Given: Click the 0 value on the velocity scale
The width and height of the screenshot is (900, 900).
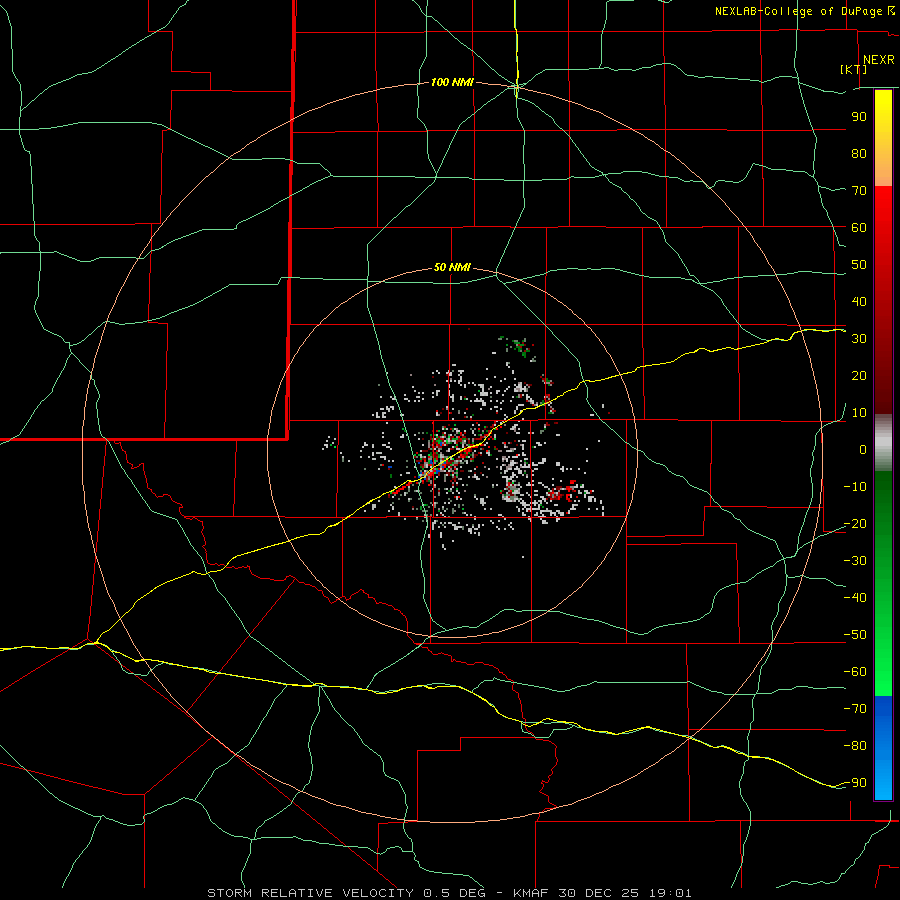Looking at the screenshot, I should pos(863,450).
